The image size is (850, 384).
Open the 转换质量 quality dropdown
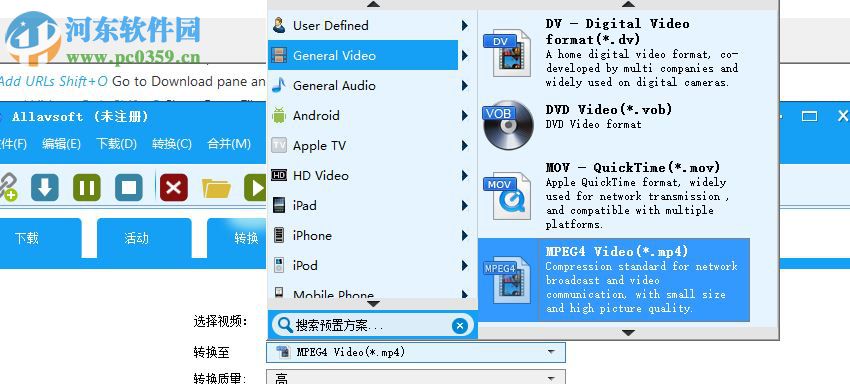[416, 377]
